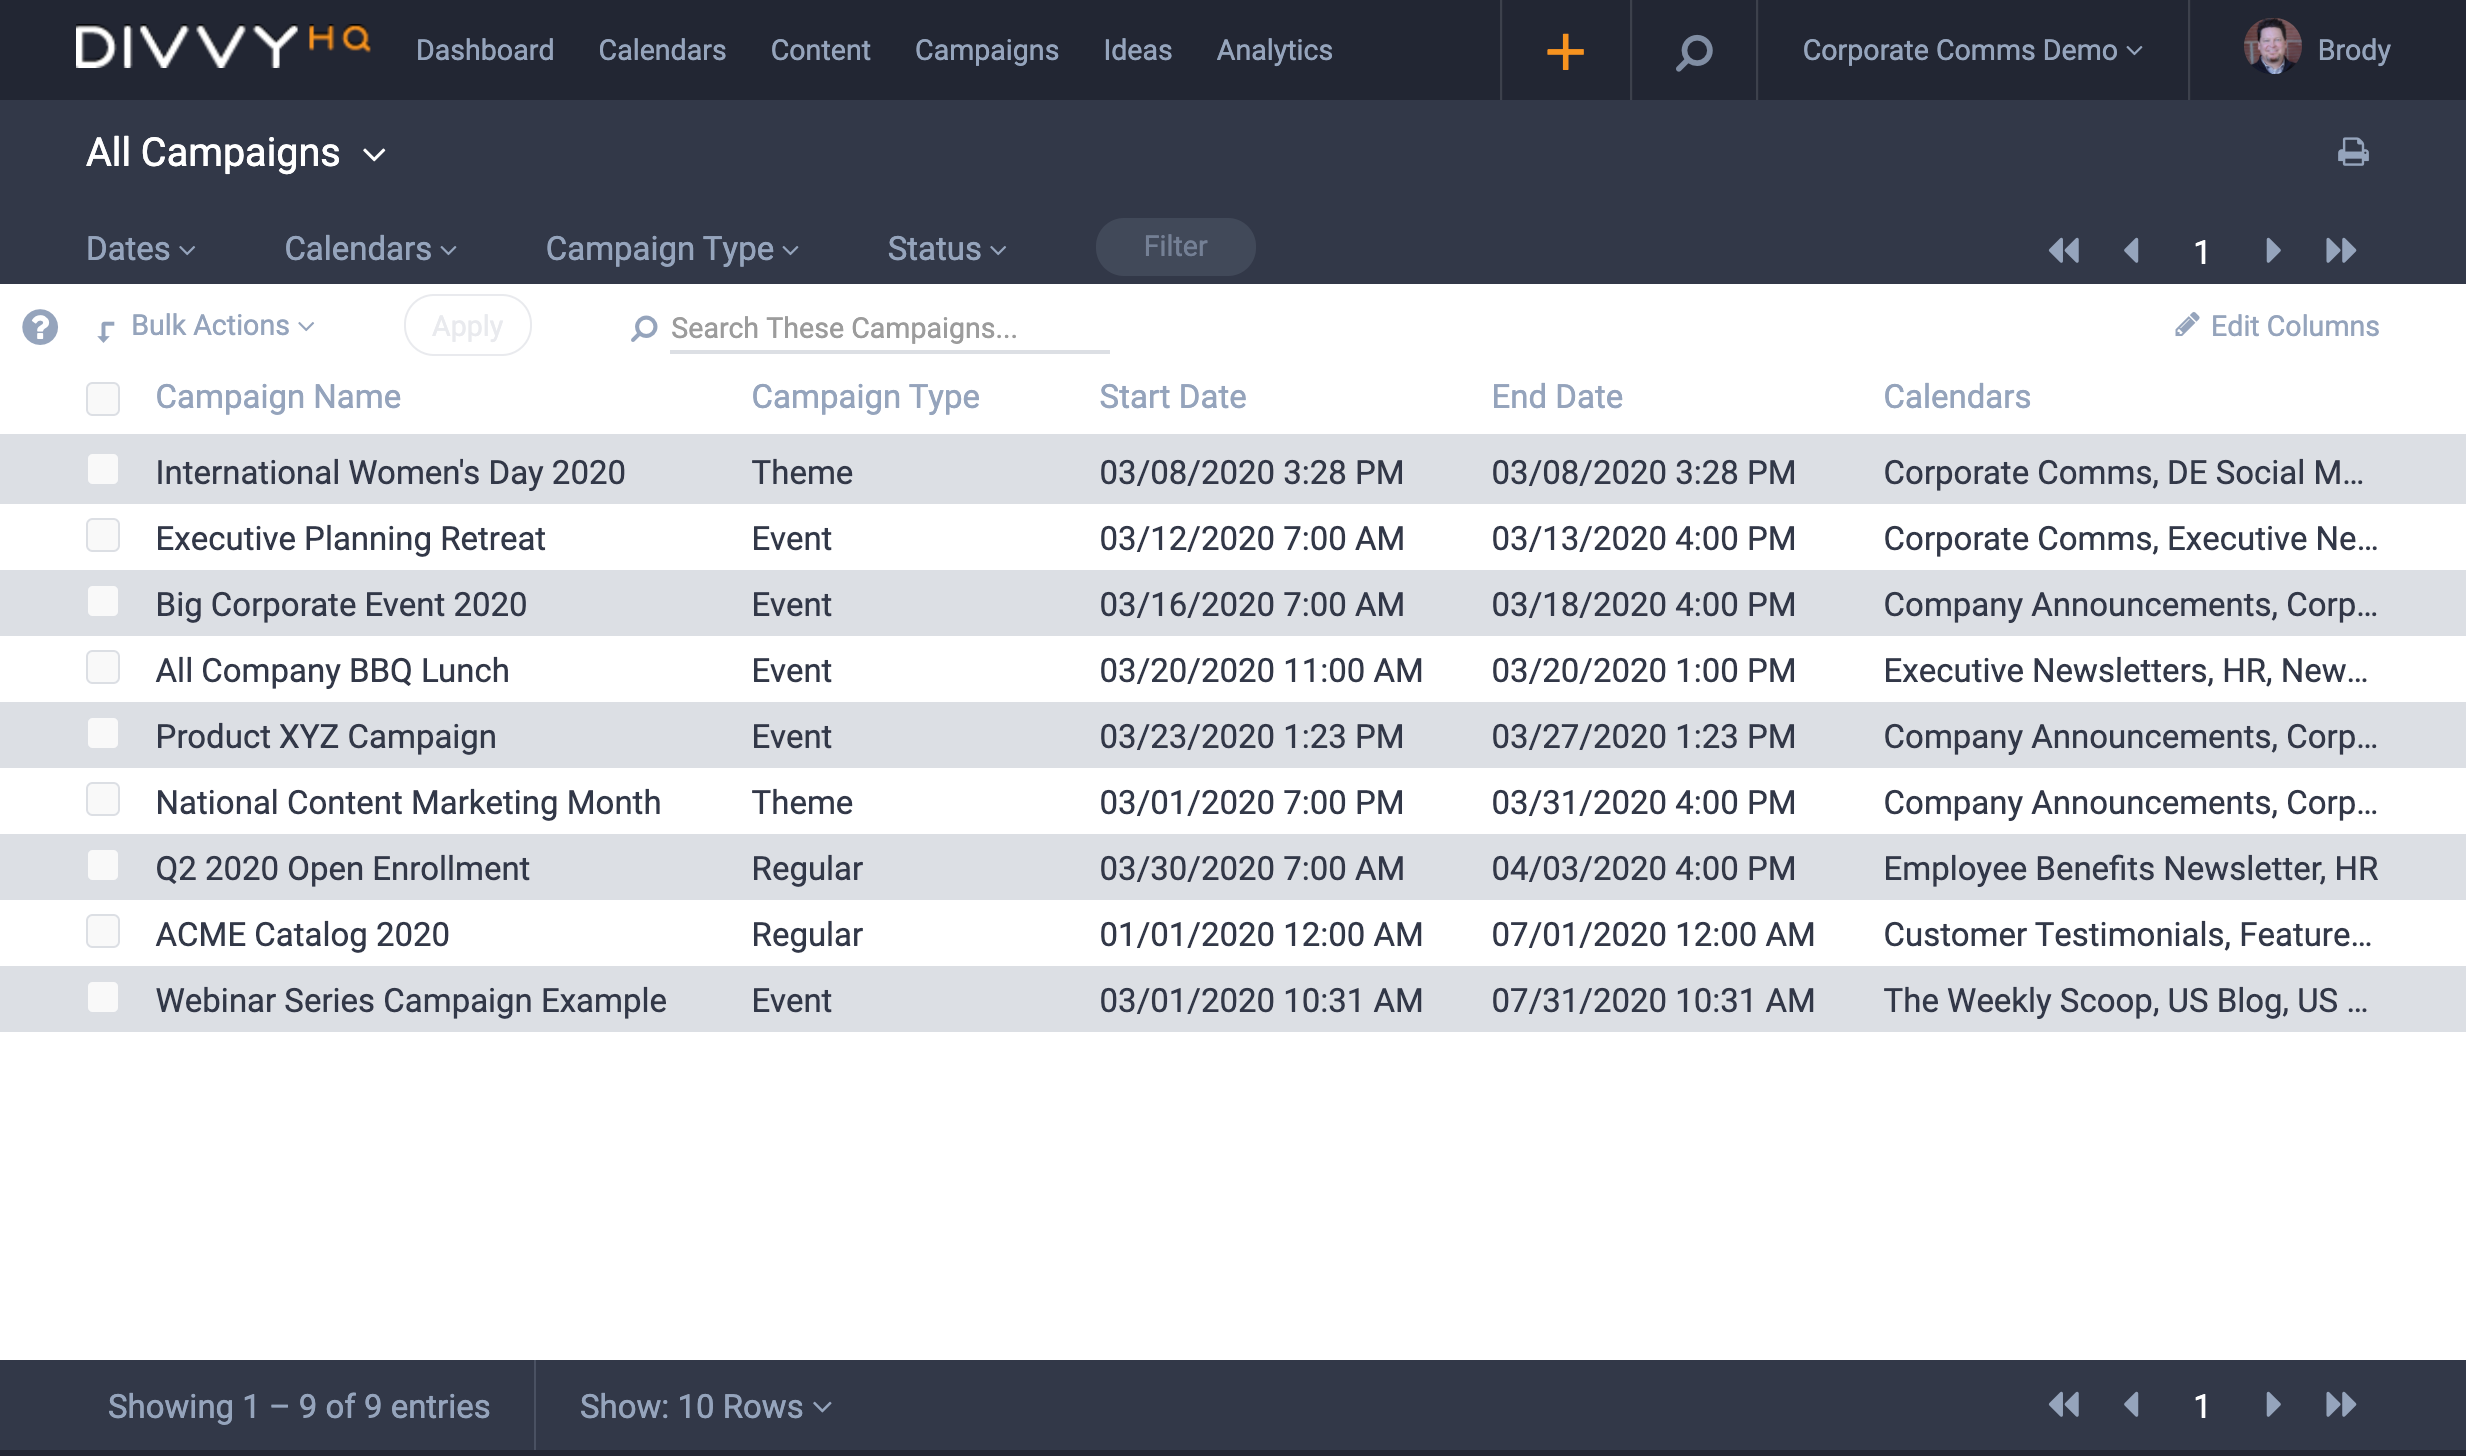Viewport: 2466px width, 1456px height.
Task: Click page number 1 in pagination
Action: pos(2203,250)
